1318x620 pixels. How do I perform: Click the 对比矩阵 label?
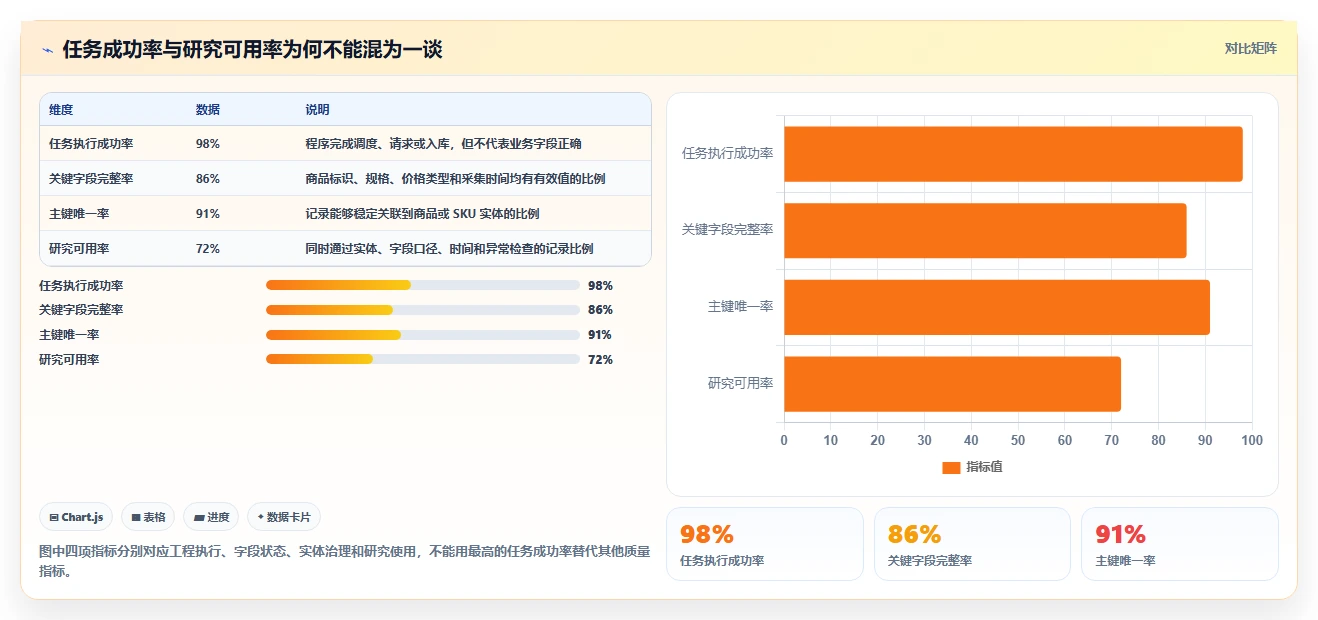click(x=1250, y=48)
